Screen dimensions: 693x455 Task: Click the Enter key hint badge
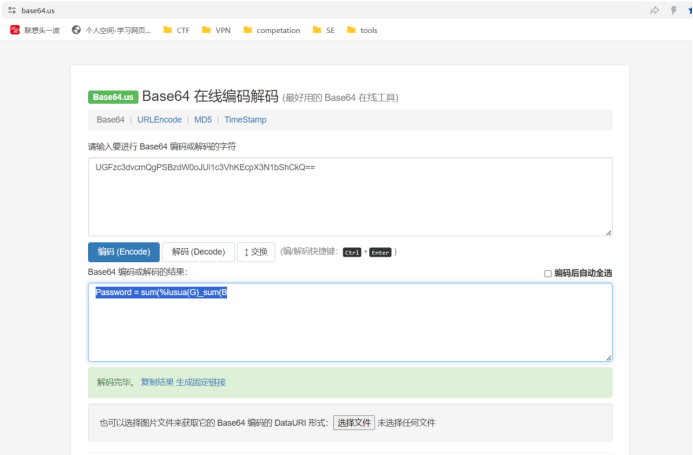pos(380,252)
